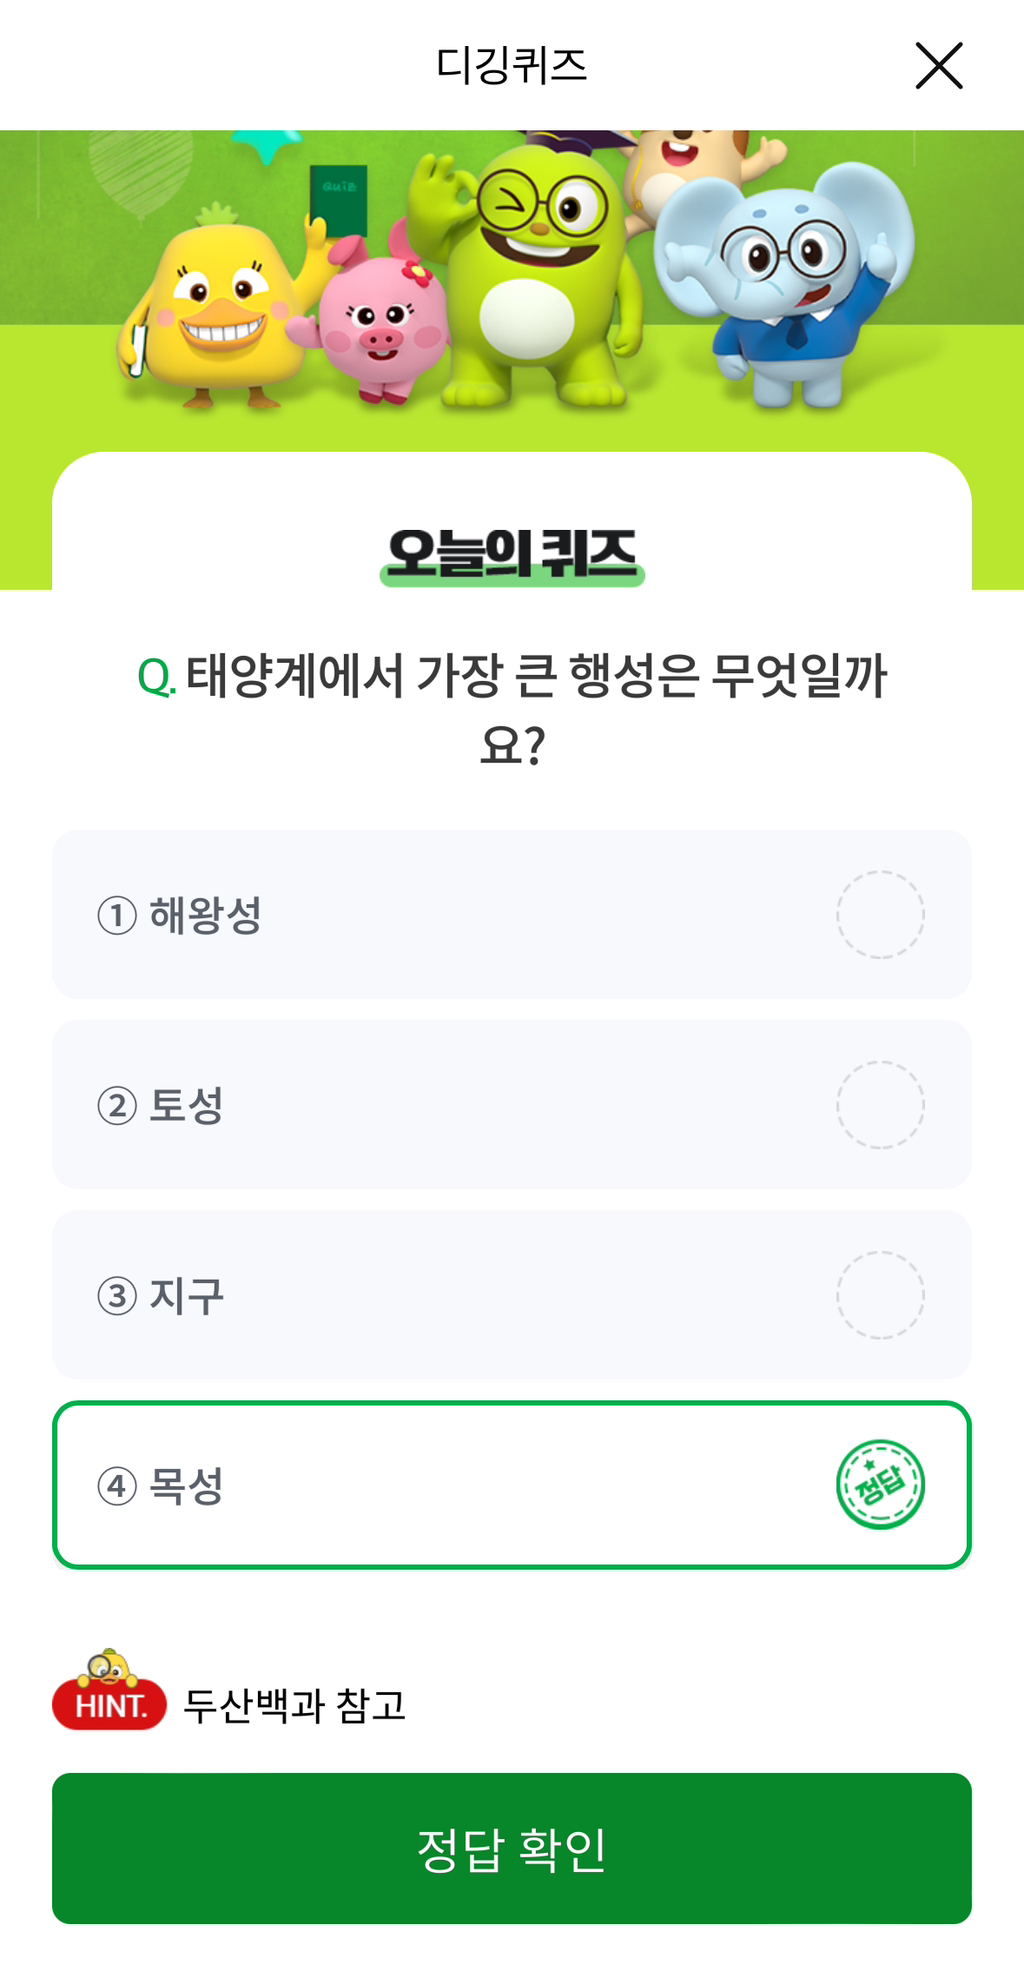Choose the ② 토성 answer label
The width and height of the screenshot is (1024, 1978).
pos(161,1105)
